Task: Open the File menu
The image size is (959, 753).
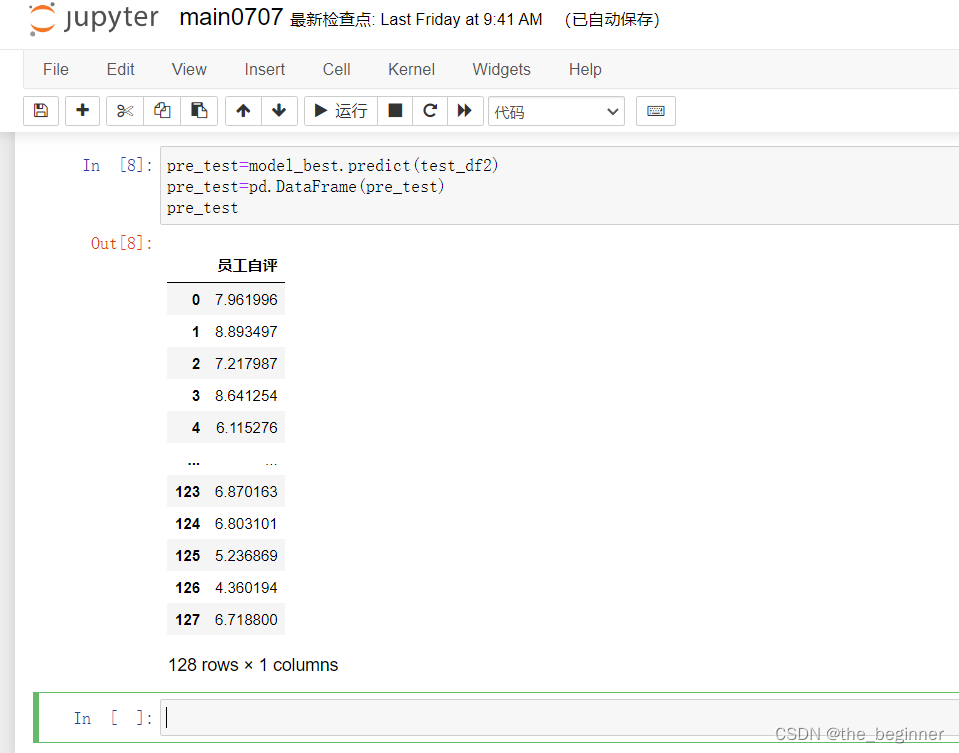Action: pyautogui.click(x=55, y=69)
